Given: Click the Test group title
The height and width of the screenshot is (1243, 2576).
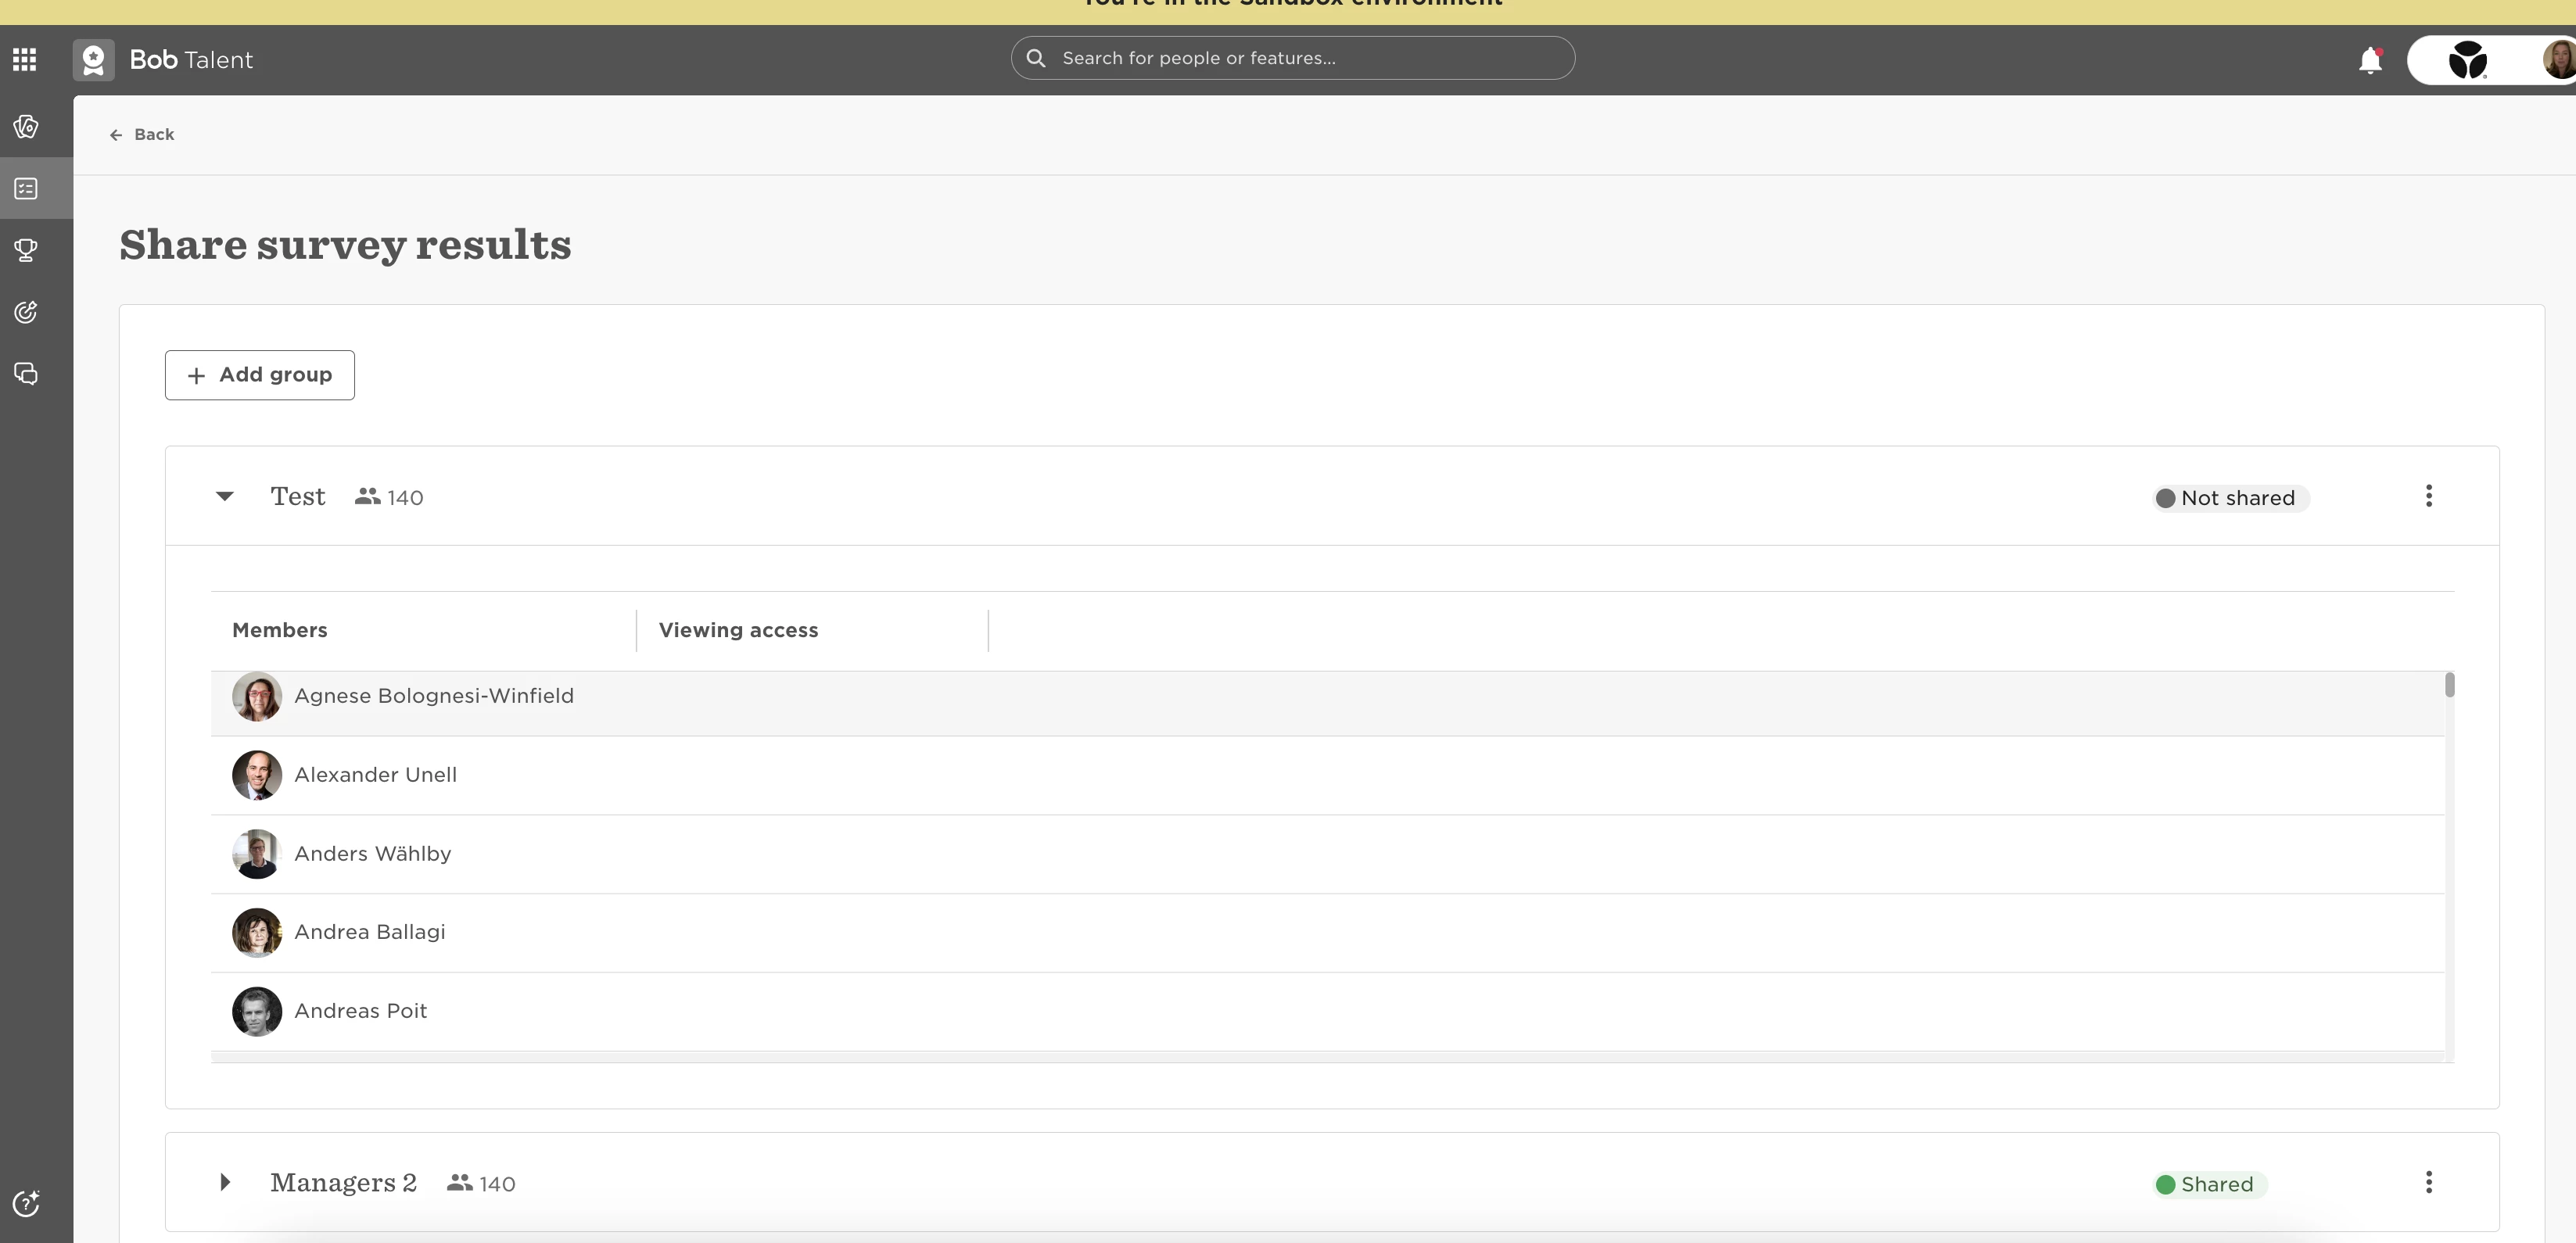Looking at the screenshot, I should [x=298, y=496].
